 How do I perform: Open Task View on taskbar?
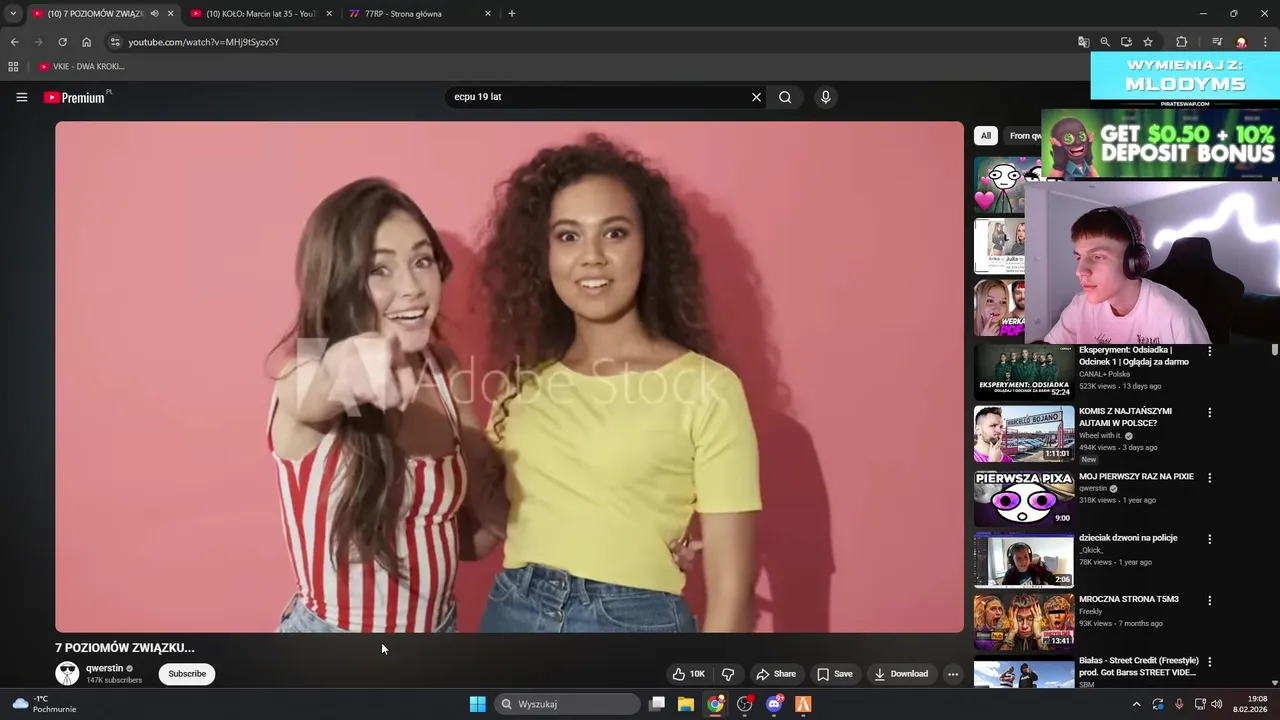pos(657,704)
